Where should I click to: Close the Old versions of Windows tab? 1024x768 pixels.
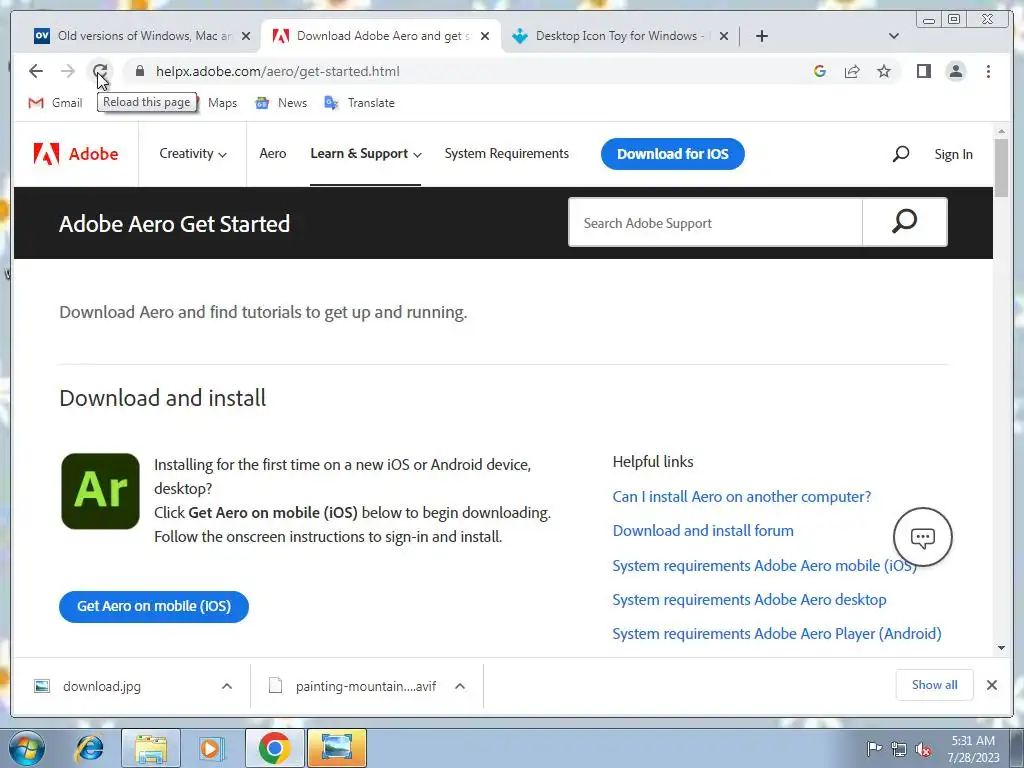[246, 36]
